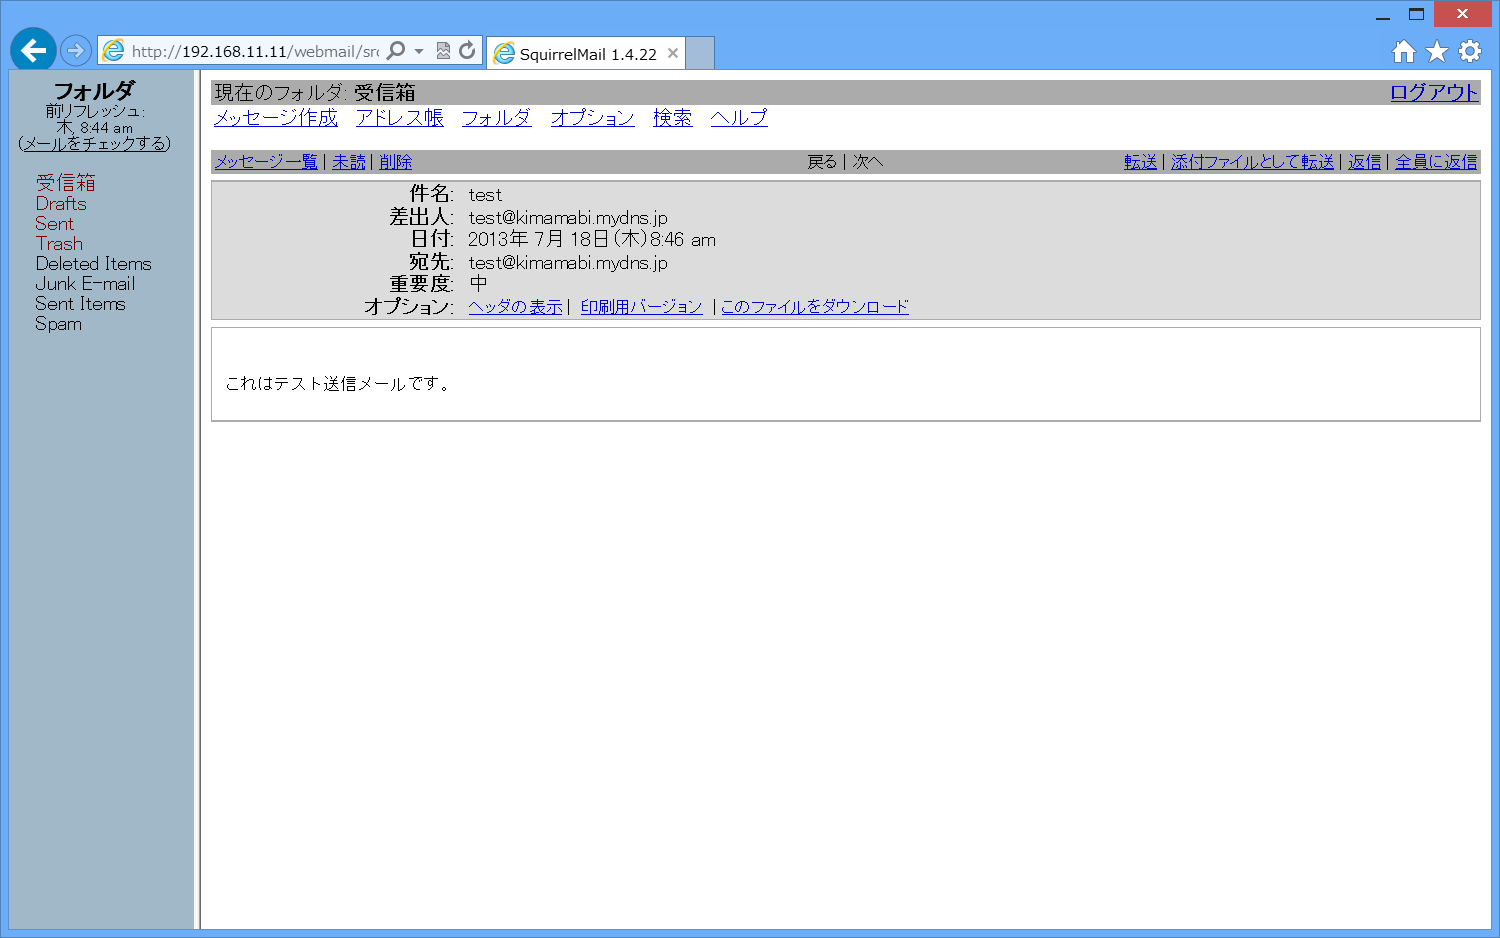Image resolution: width=1500 pixels, height=938 pixels.
Task: Click このファイルをダウンロード download link
Action: 815,307
